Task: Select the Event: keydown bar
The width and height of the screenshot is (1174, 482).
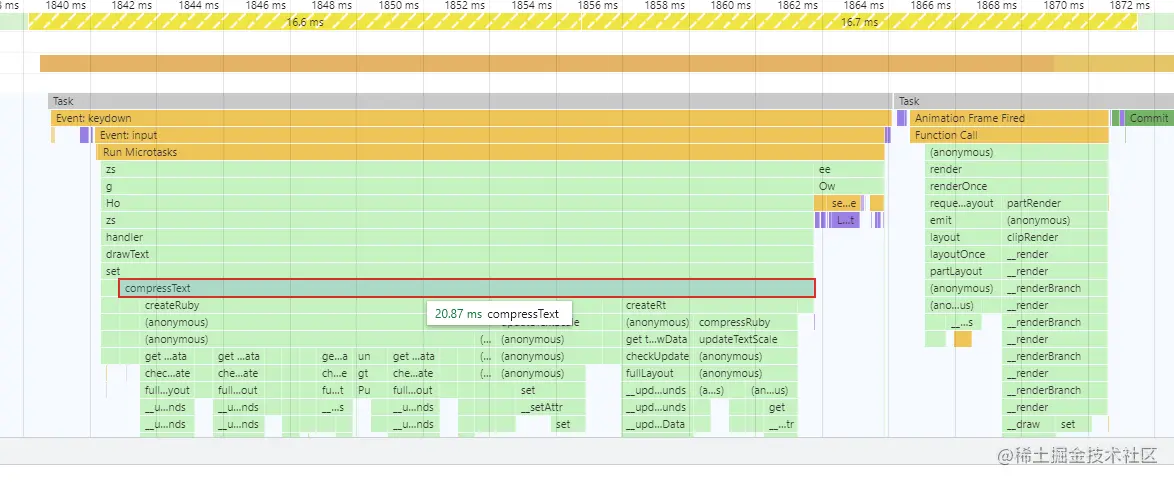Action: (x=471, y=118)
